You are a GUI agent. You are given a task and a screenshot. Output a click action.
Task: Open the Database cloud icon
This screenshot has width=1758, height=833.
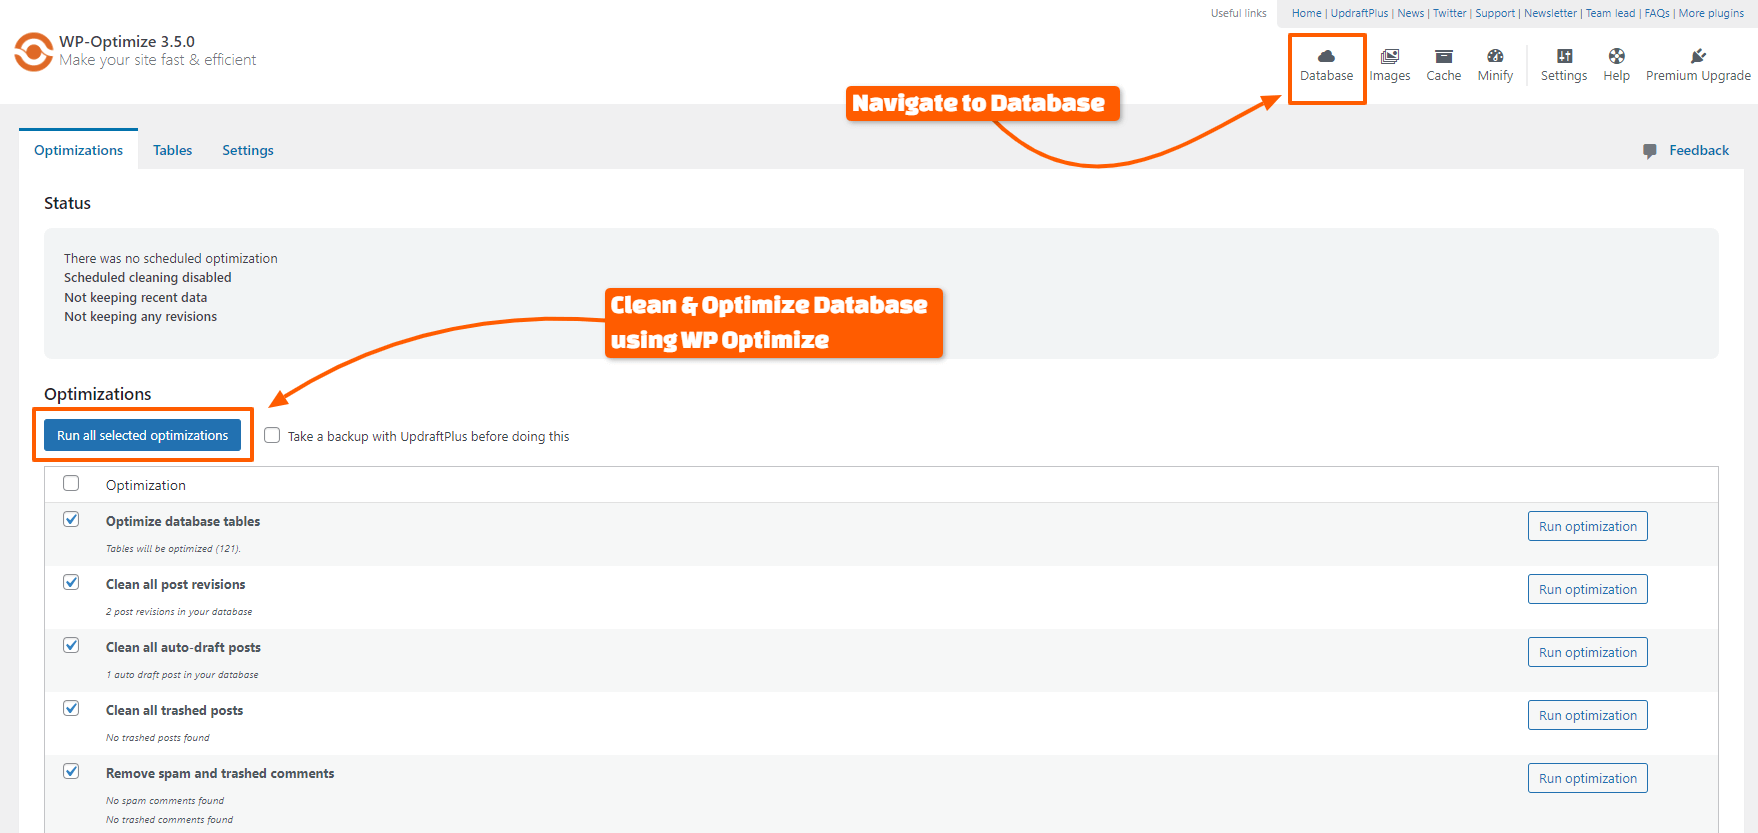[x=1326, y=57]
